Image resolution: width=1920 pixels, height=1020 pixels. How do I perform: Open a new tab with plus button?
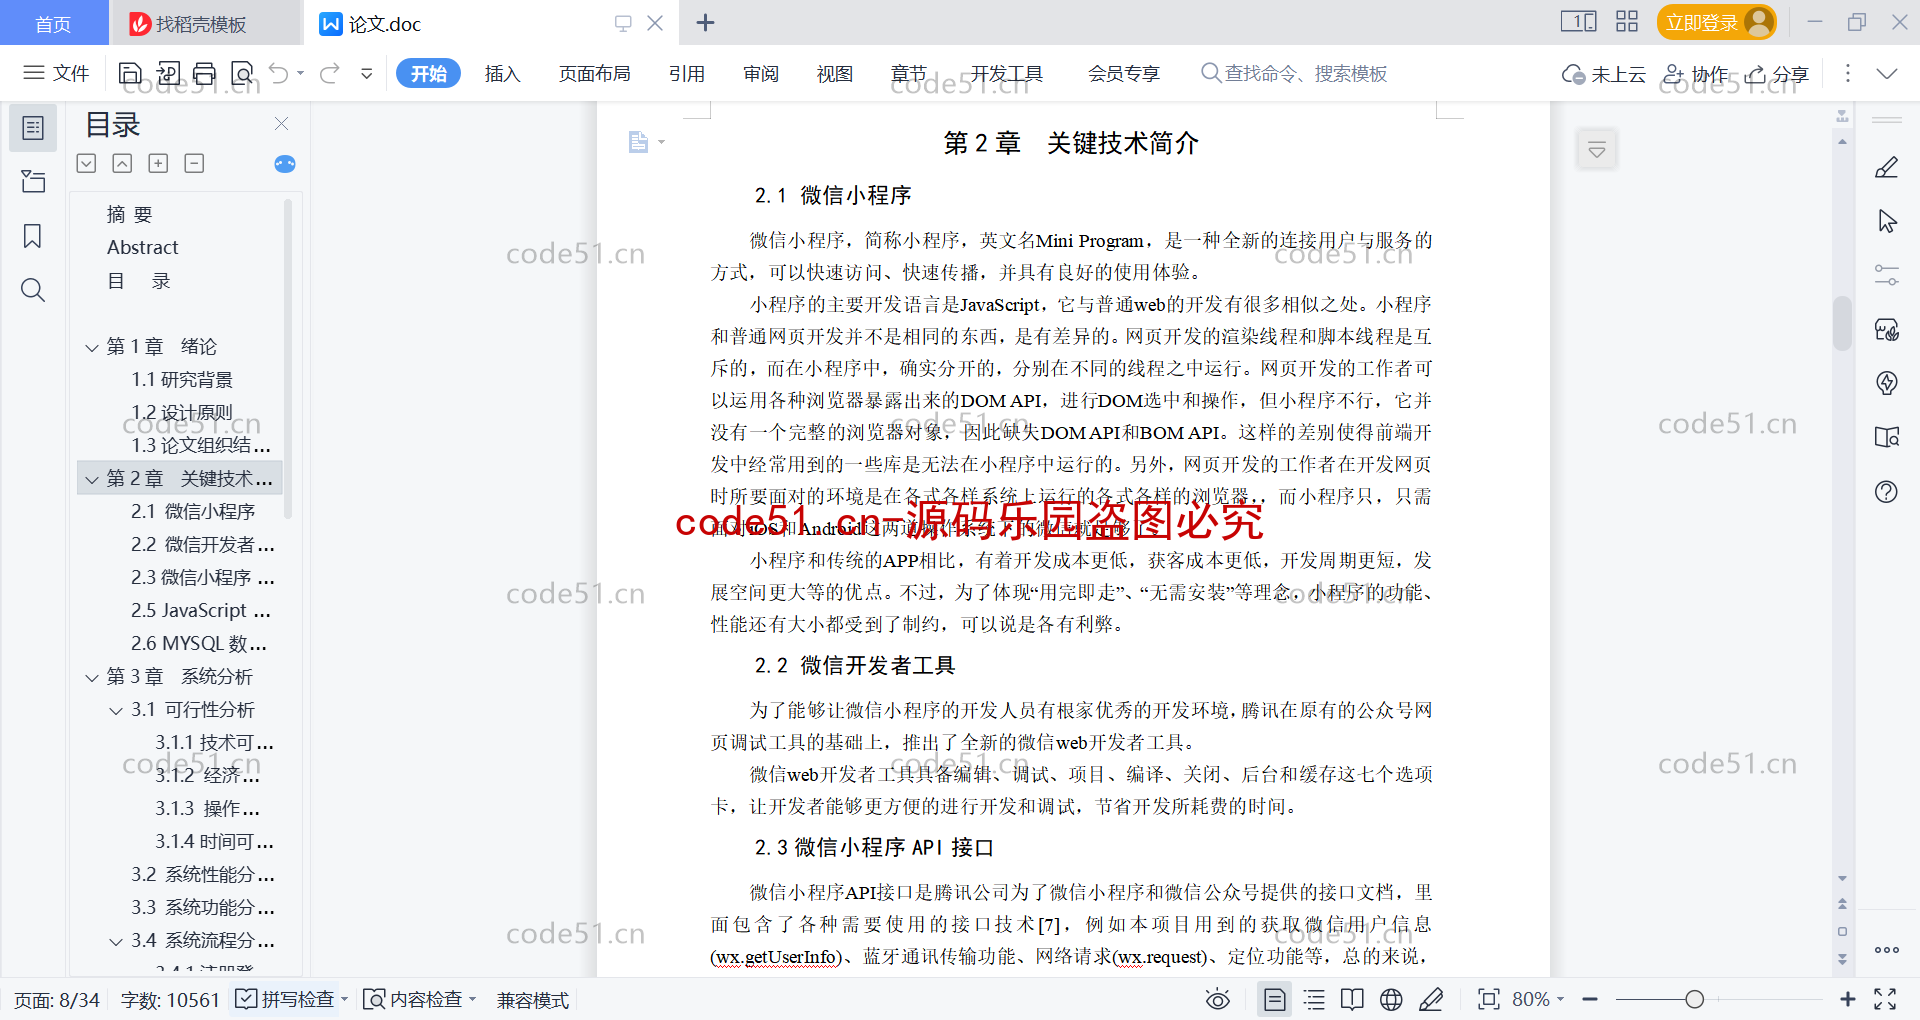(x=705, y=22)
